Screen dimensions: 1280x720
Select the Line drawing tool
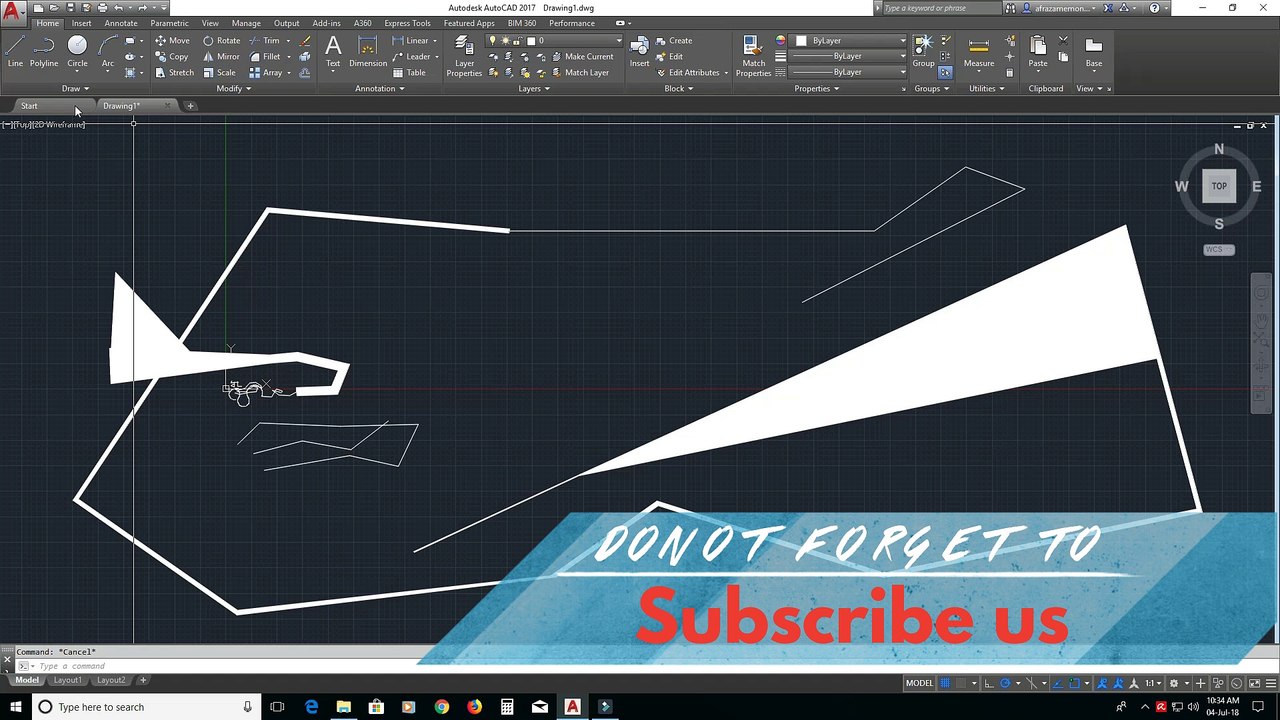tap(15, 51)
